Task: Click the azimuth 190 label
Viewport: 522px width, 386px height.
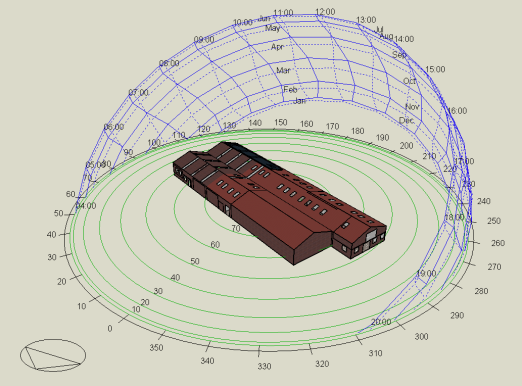Action: point(382,137)
